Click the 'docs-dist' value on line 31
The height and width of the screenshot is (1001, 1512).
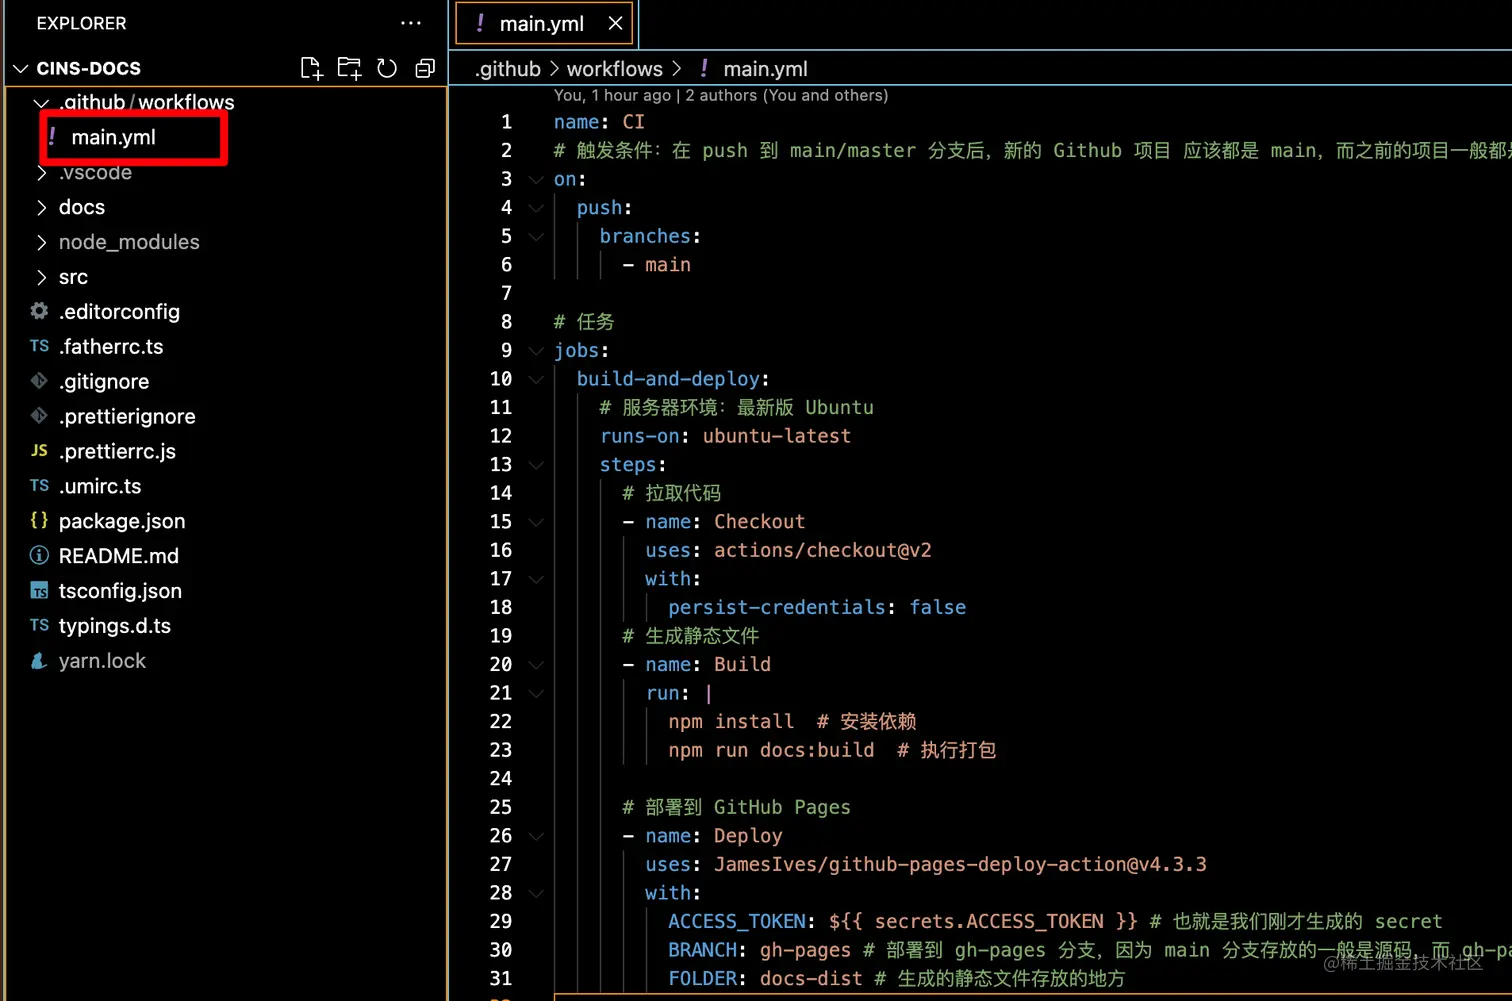tap(811, 978)
